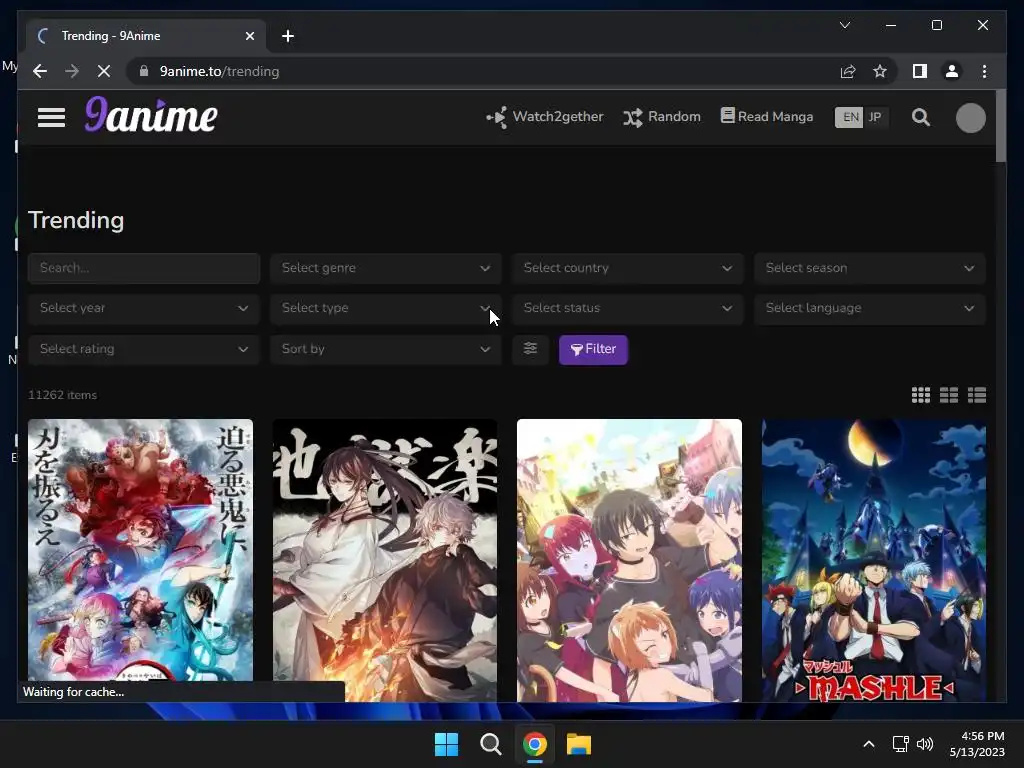Open the user profile avatar
Screen dimensions: 1024x768
[x=970, y=118]
